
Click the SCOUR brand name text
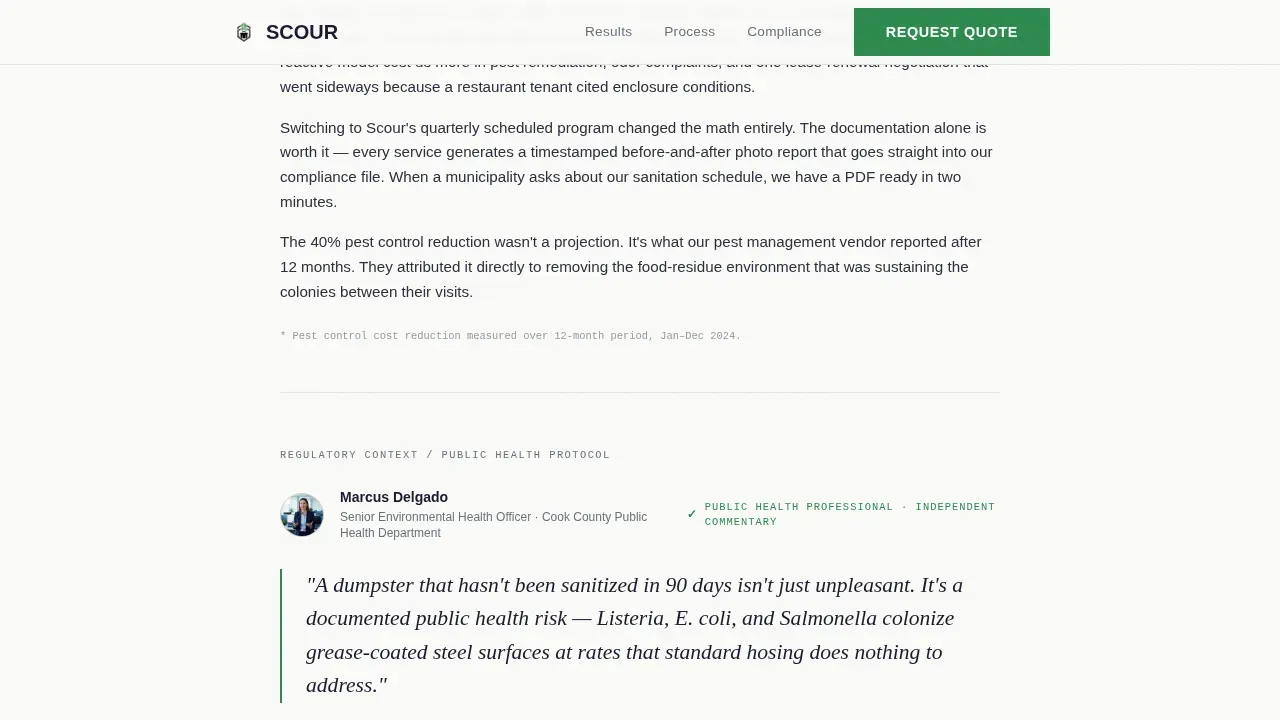coord(302,32)
